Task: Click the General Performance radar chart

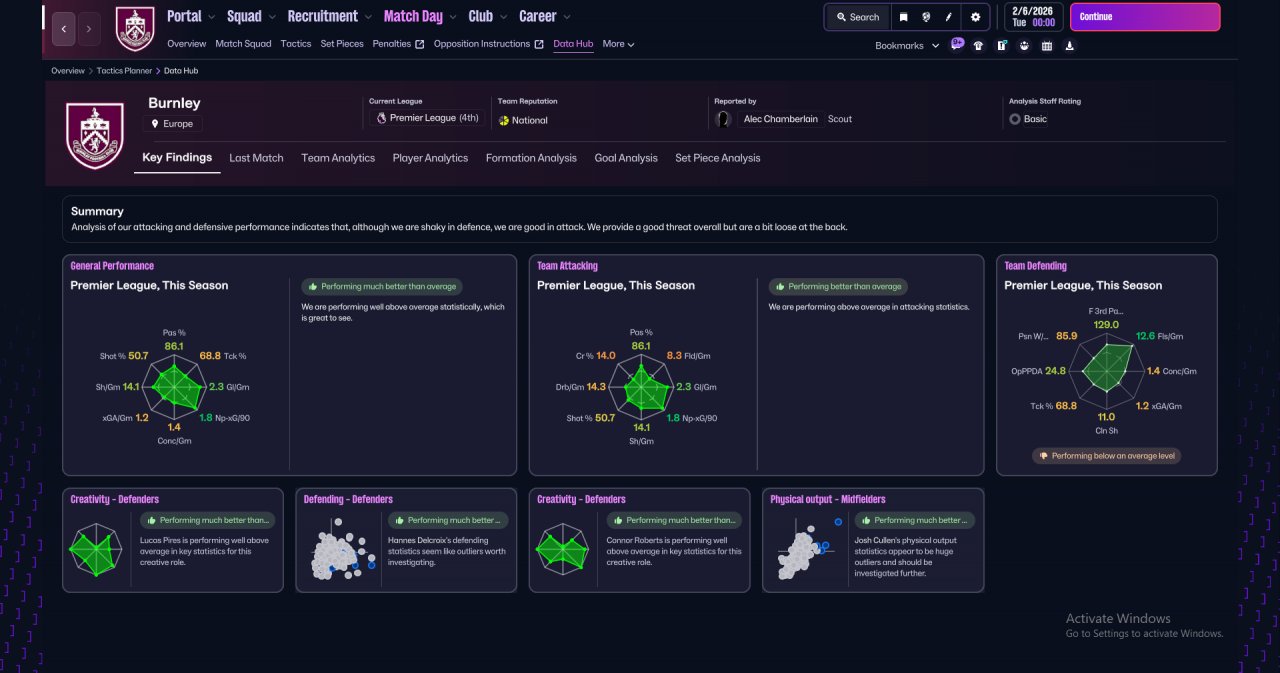Action: pyautogui.click(x=175, y=387)
